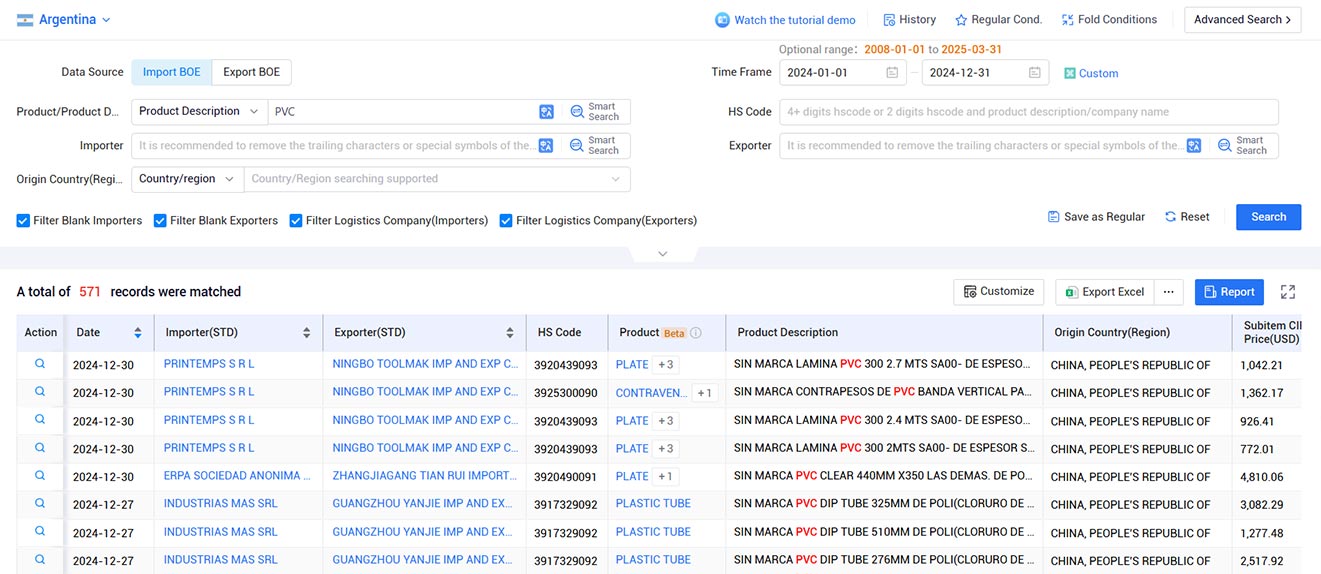Viewport: 1321px width, 574px height.
Task: Open History
Action: click(909, 20)
